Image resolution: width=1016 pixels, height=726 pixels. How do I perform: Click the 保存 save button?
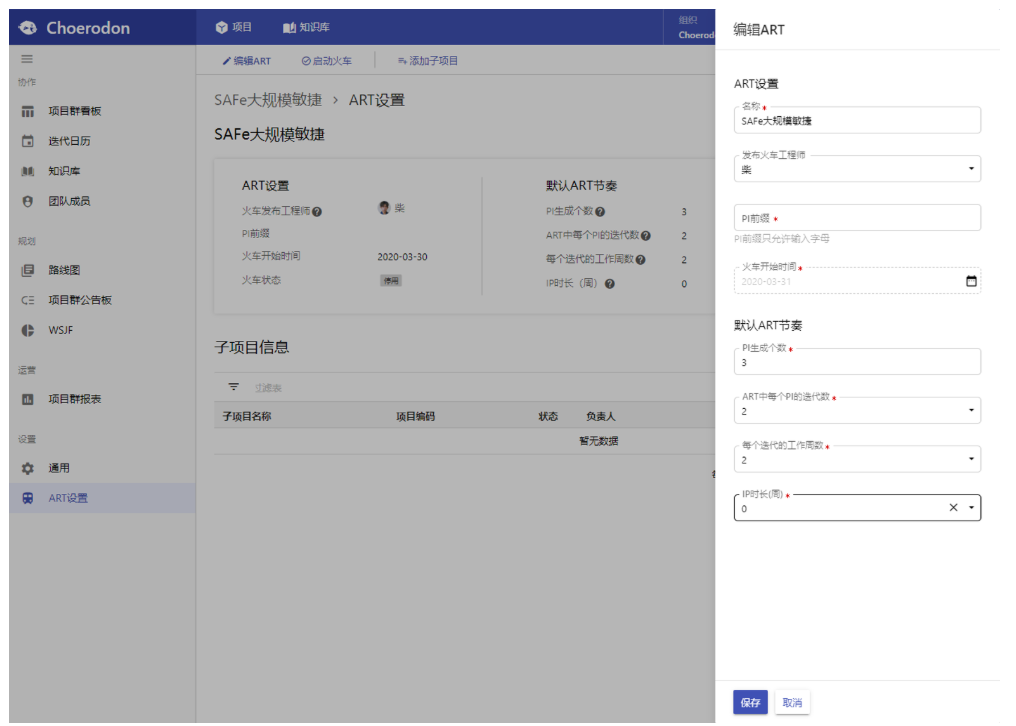pos(750,703)
